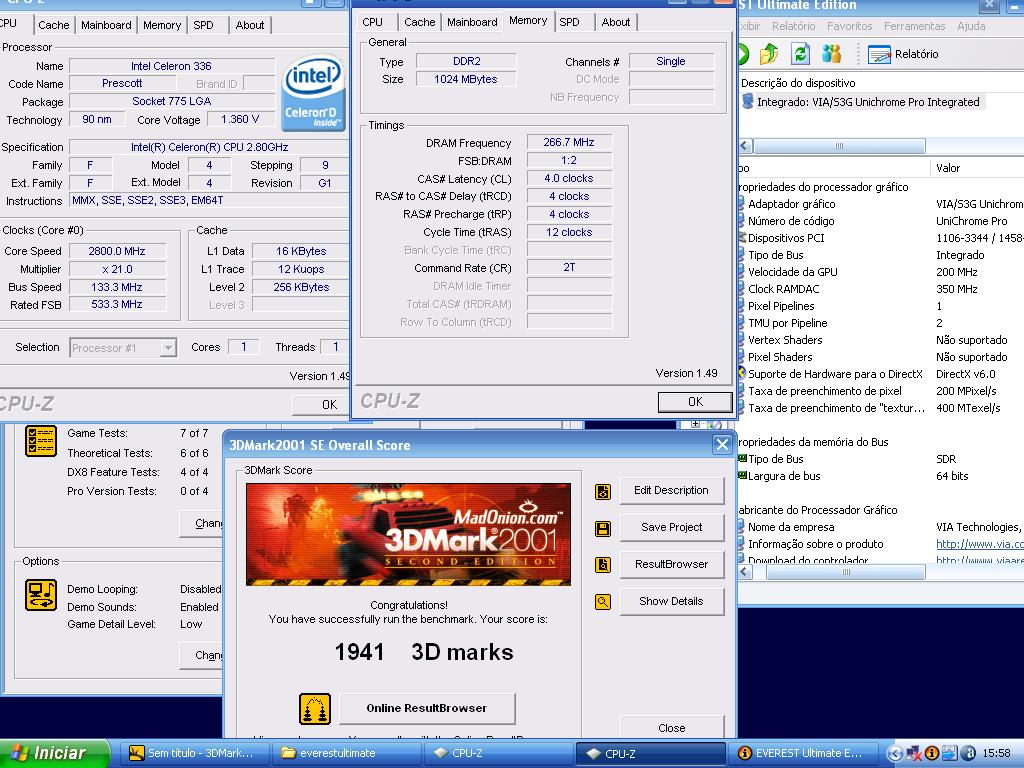Viewport: 1024px width, 768px height.
Task: Click the Refresh icon in EVEREST toolbar
Action: [x=800, y=54]
